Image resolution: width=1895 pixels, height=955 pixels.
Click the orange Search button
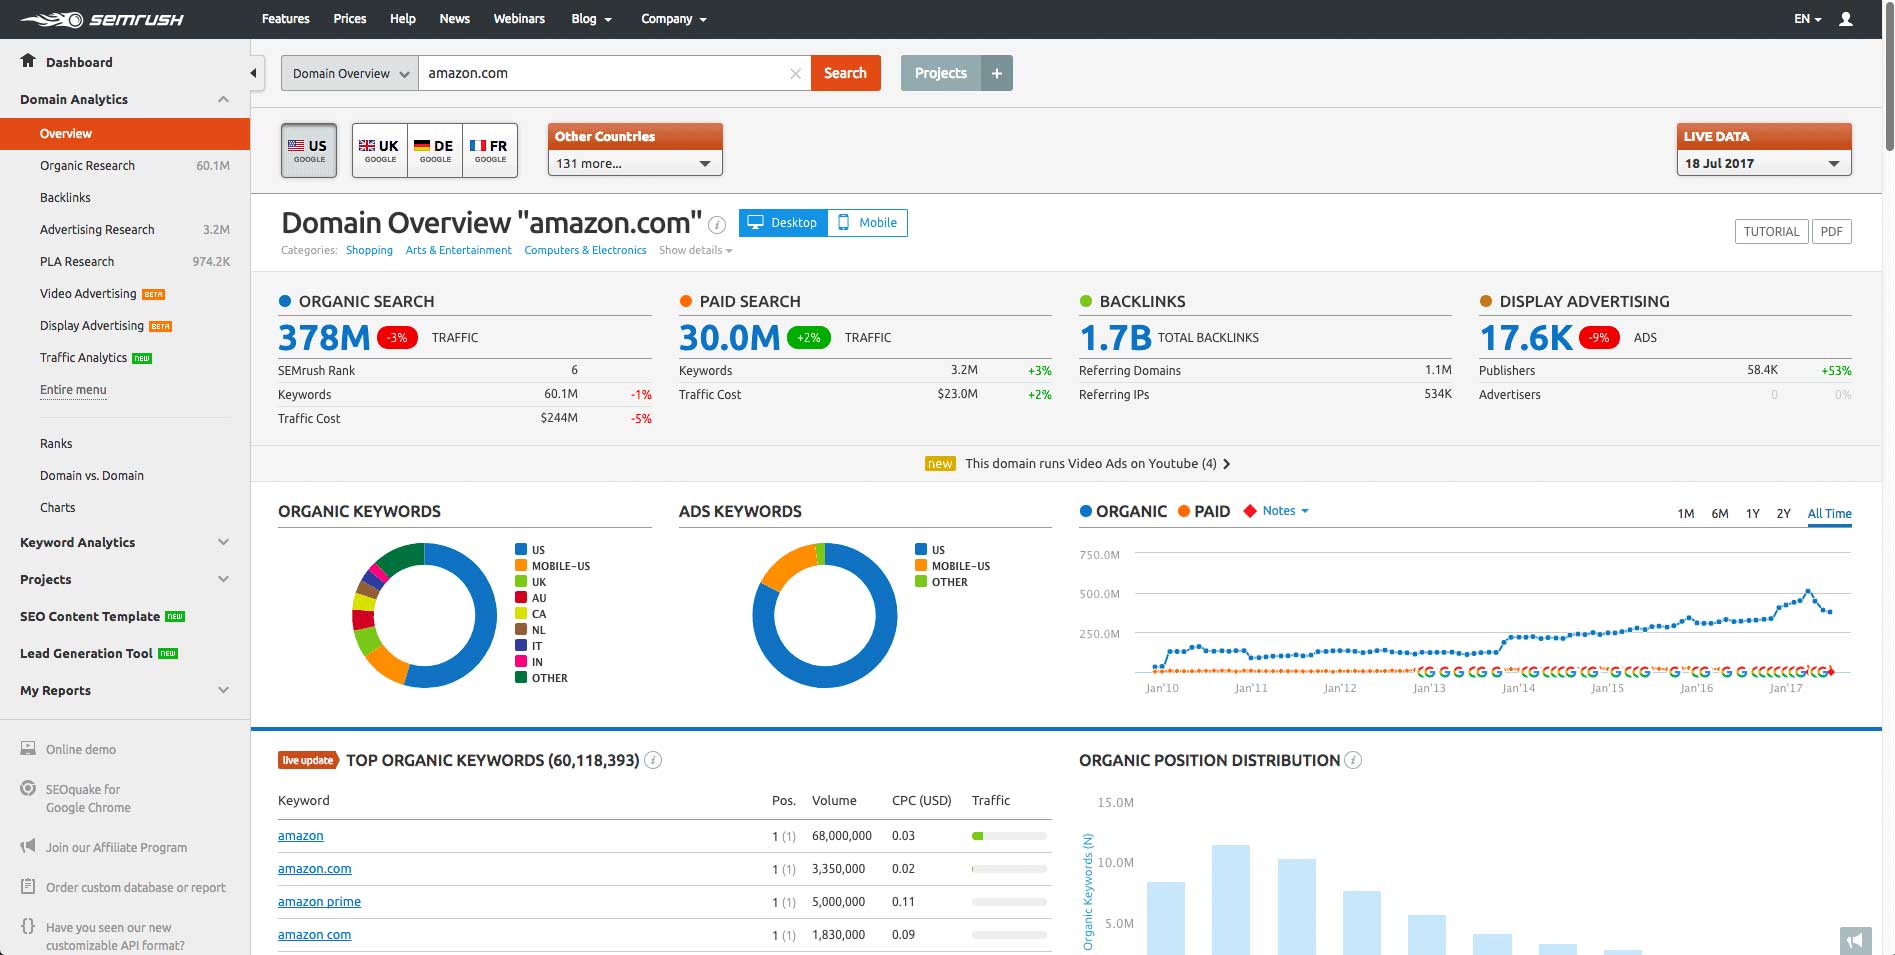tap(845, 73)
